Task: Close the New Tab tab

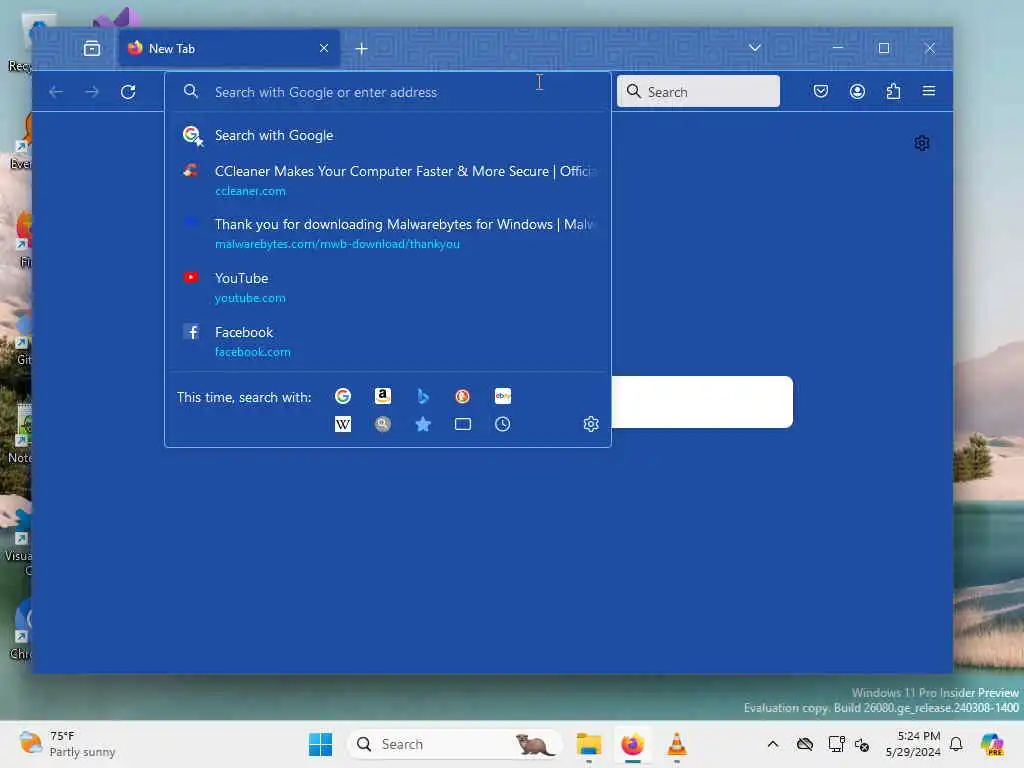Action: pyautogui.click(x=324, y=48)
